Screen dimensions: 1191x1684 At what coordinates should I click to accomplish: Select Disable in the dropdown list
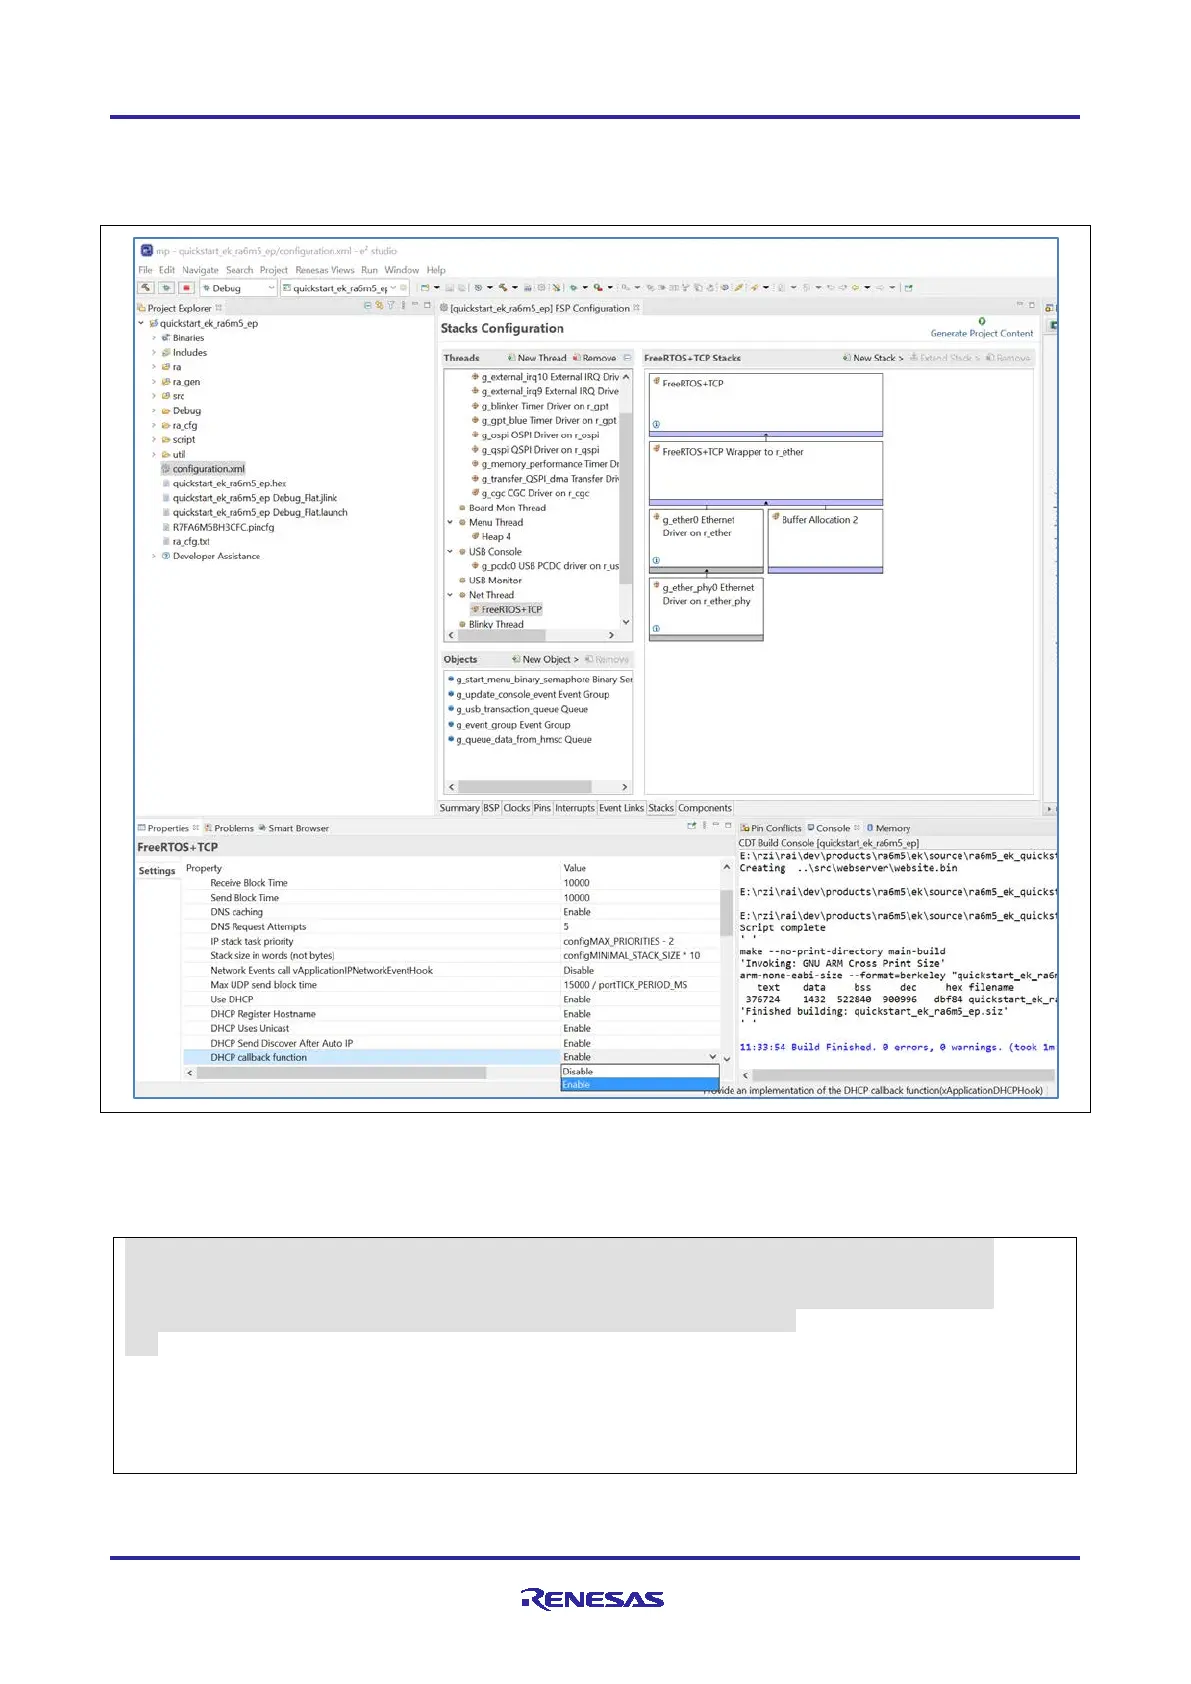(x=640, y=1072)
